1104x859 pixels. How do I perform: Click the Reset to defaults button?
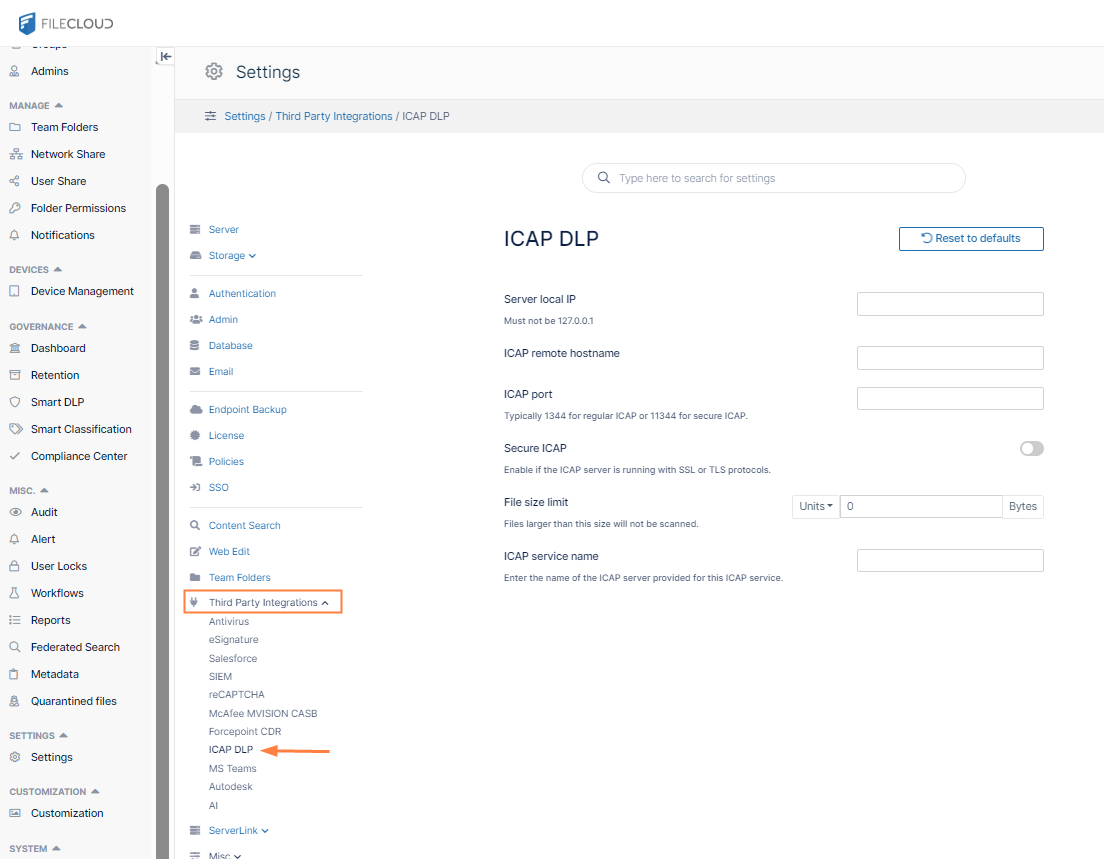pyautogui.click(x=970, y=239)
